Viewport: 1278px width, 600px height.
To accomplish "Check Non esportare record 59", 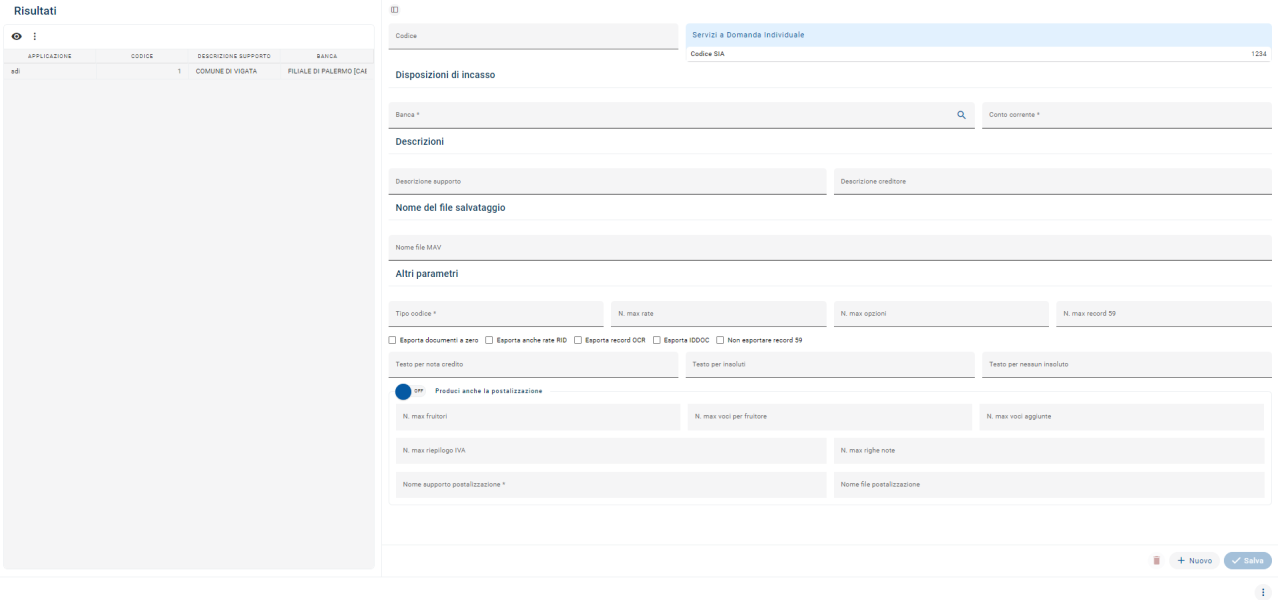I will tap(721, 340).
